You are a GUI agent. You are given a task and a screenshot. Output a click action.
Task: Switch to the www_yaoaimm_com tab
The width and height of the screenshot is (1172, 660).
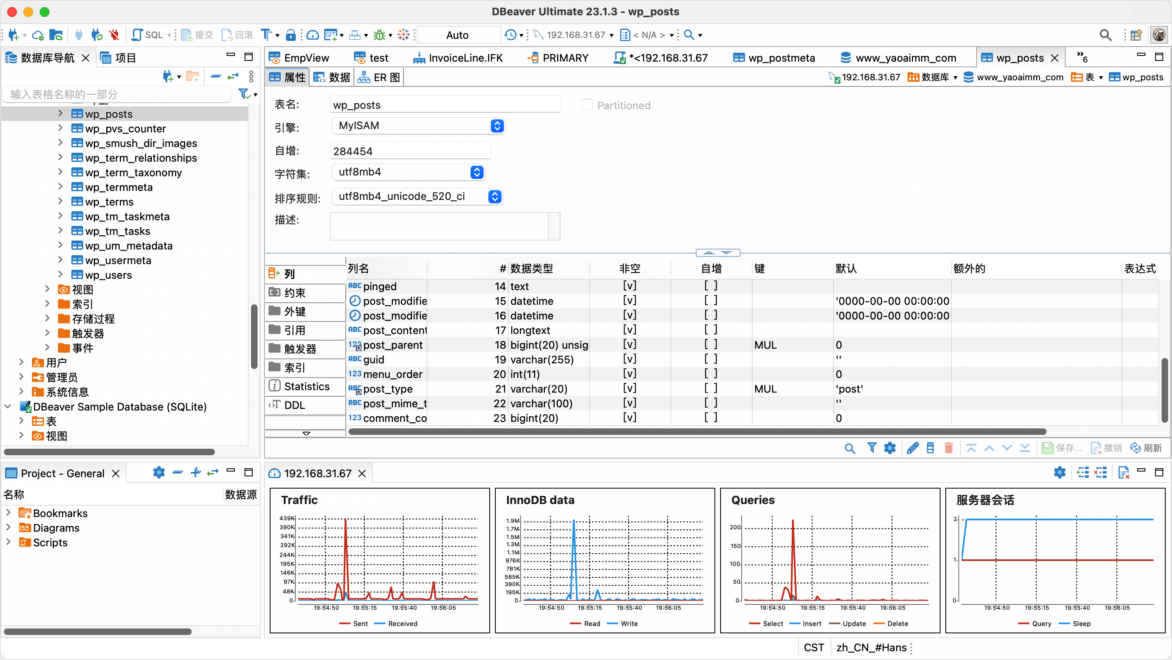click(898, 58)
